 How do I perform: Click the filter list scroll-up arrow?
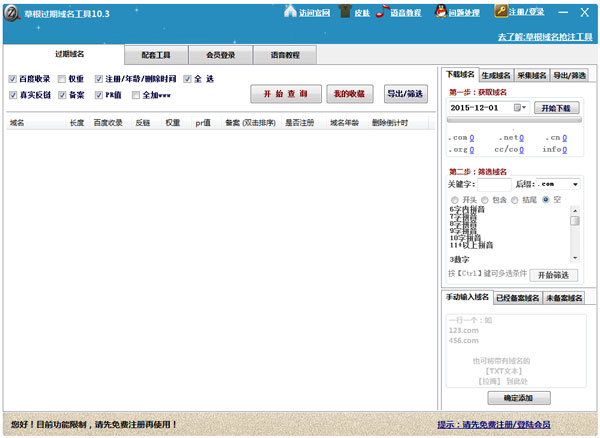575,210
